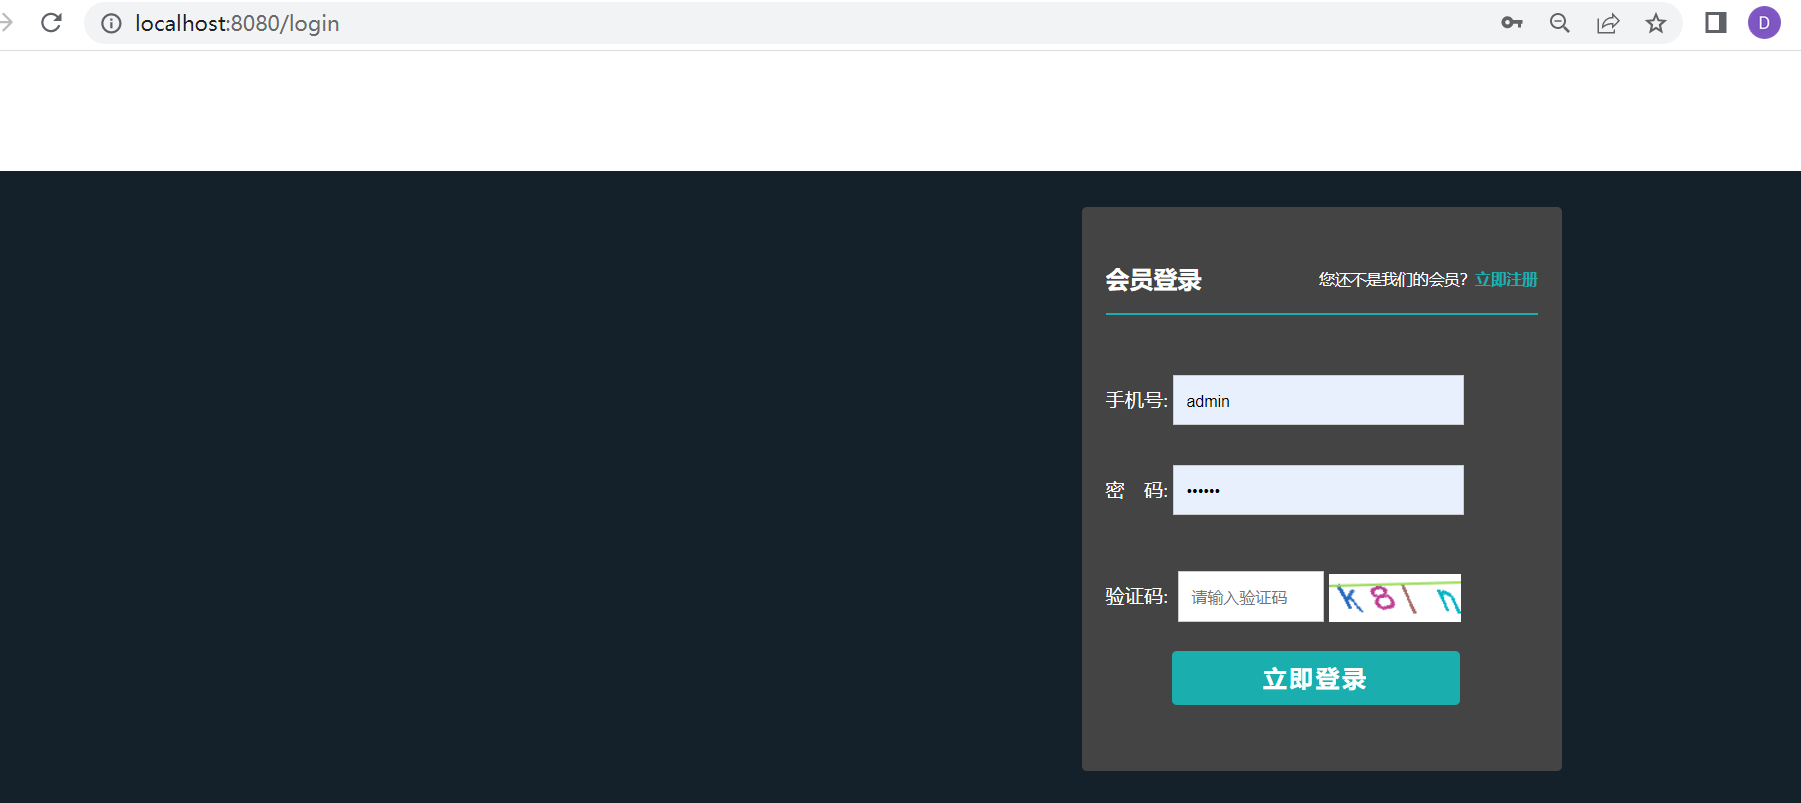This screenshot has width=1801, height=803.
Task: Click the 立即登录 login button
Action: coord(1316,678)
